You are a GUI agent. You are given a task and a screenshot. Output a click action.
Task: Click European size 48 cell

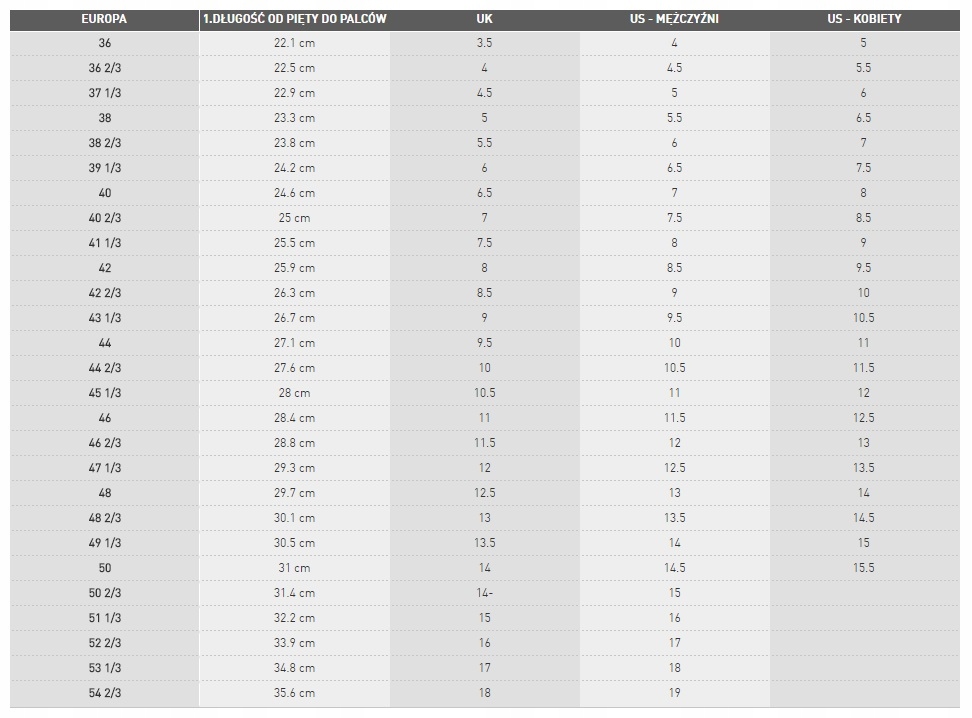click(105, 493)
